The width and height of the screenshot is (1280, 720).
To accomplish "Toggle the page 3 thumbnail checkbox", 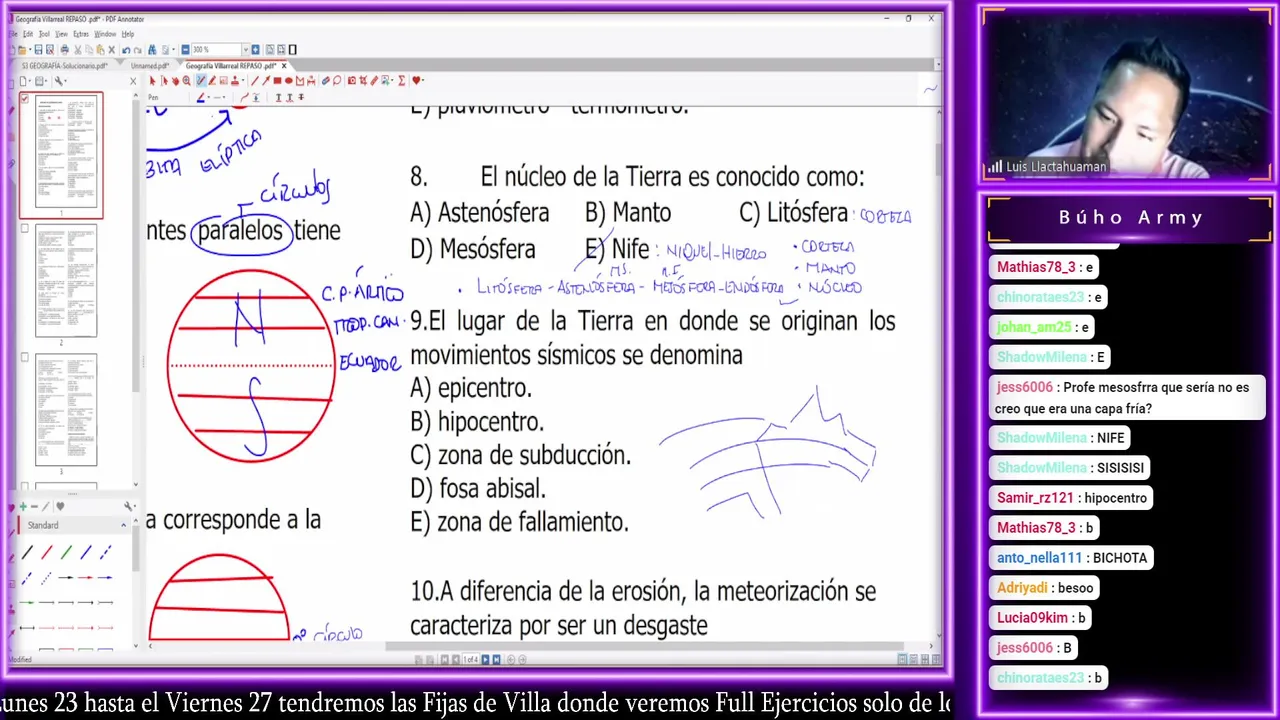I will click(25, 357).
